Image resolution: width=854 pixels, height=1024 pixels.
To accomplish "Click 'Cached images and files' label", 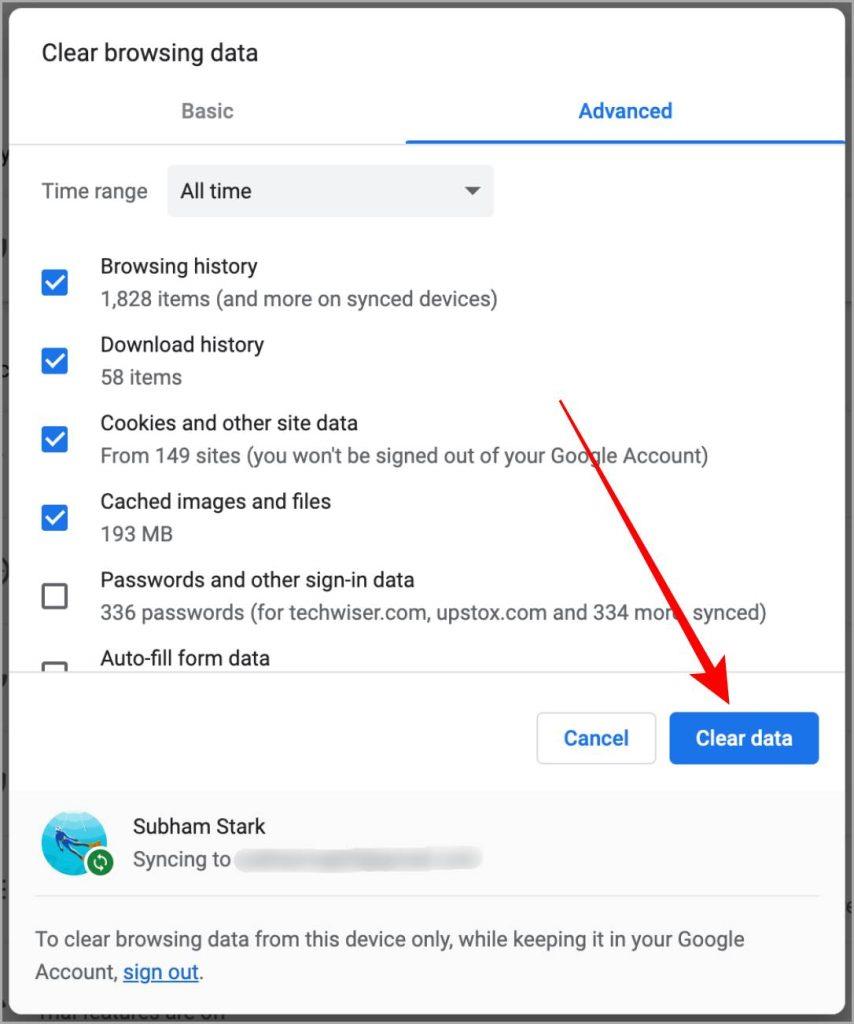I will point(215,501).
